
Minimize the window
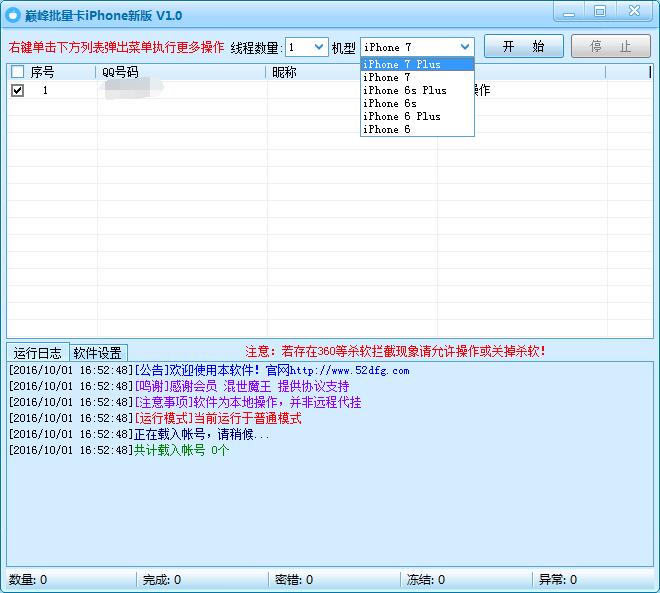coord(570,12)
